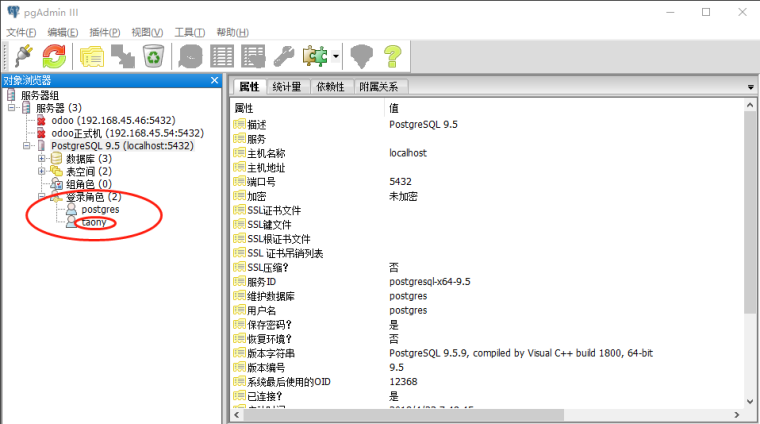
Task: Select the 加密 property row
Action: pyautogui.click(x=488, y=196)
